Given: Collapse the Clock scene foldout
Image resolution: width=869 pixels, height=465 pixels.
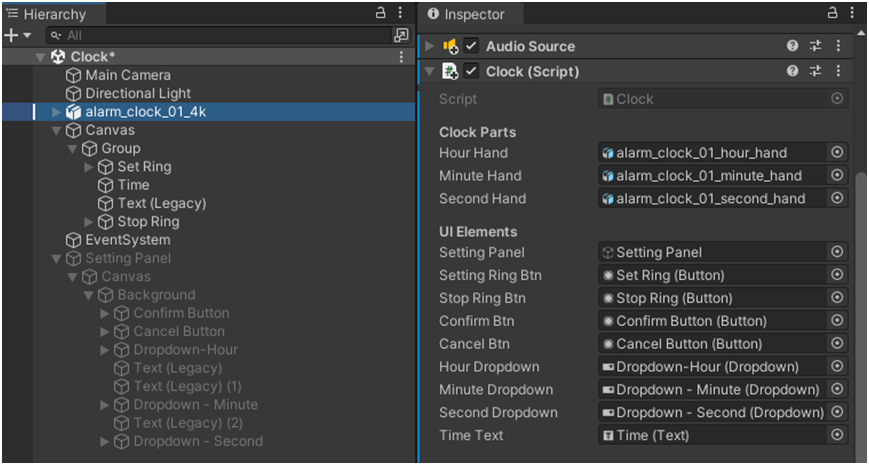Looking at the screenshot, I should tap(40, 57).
